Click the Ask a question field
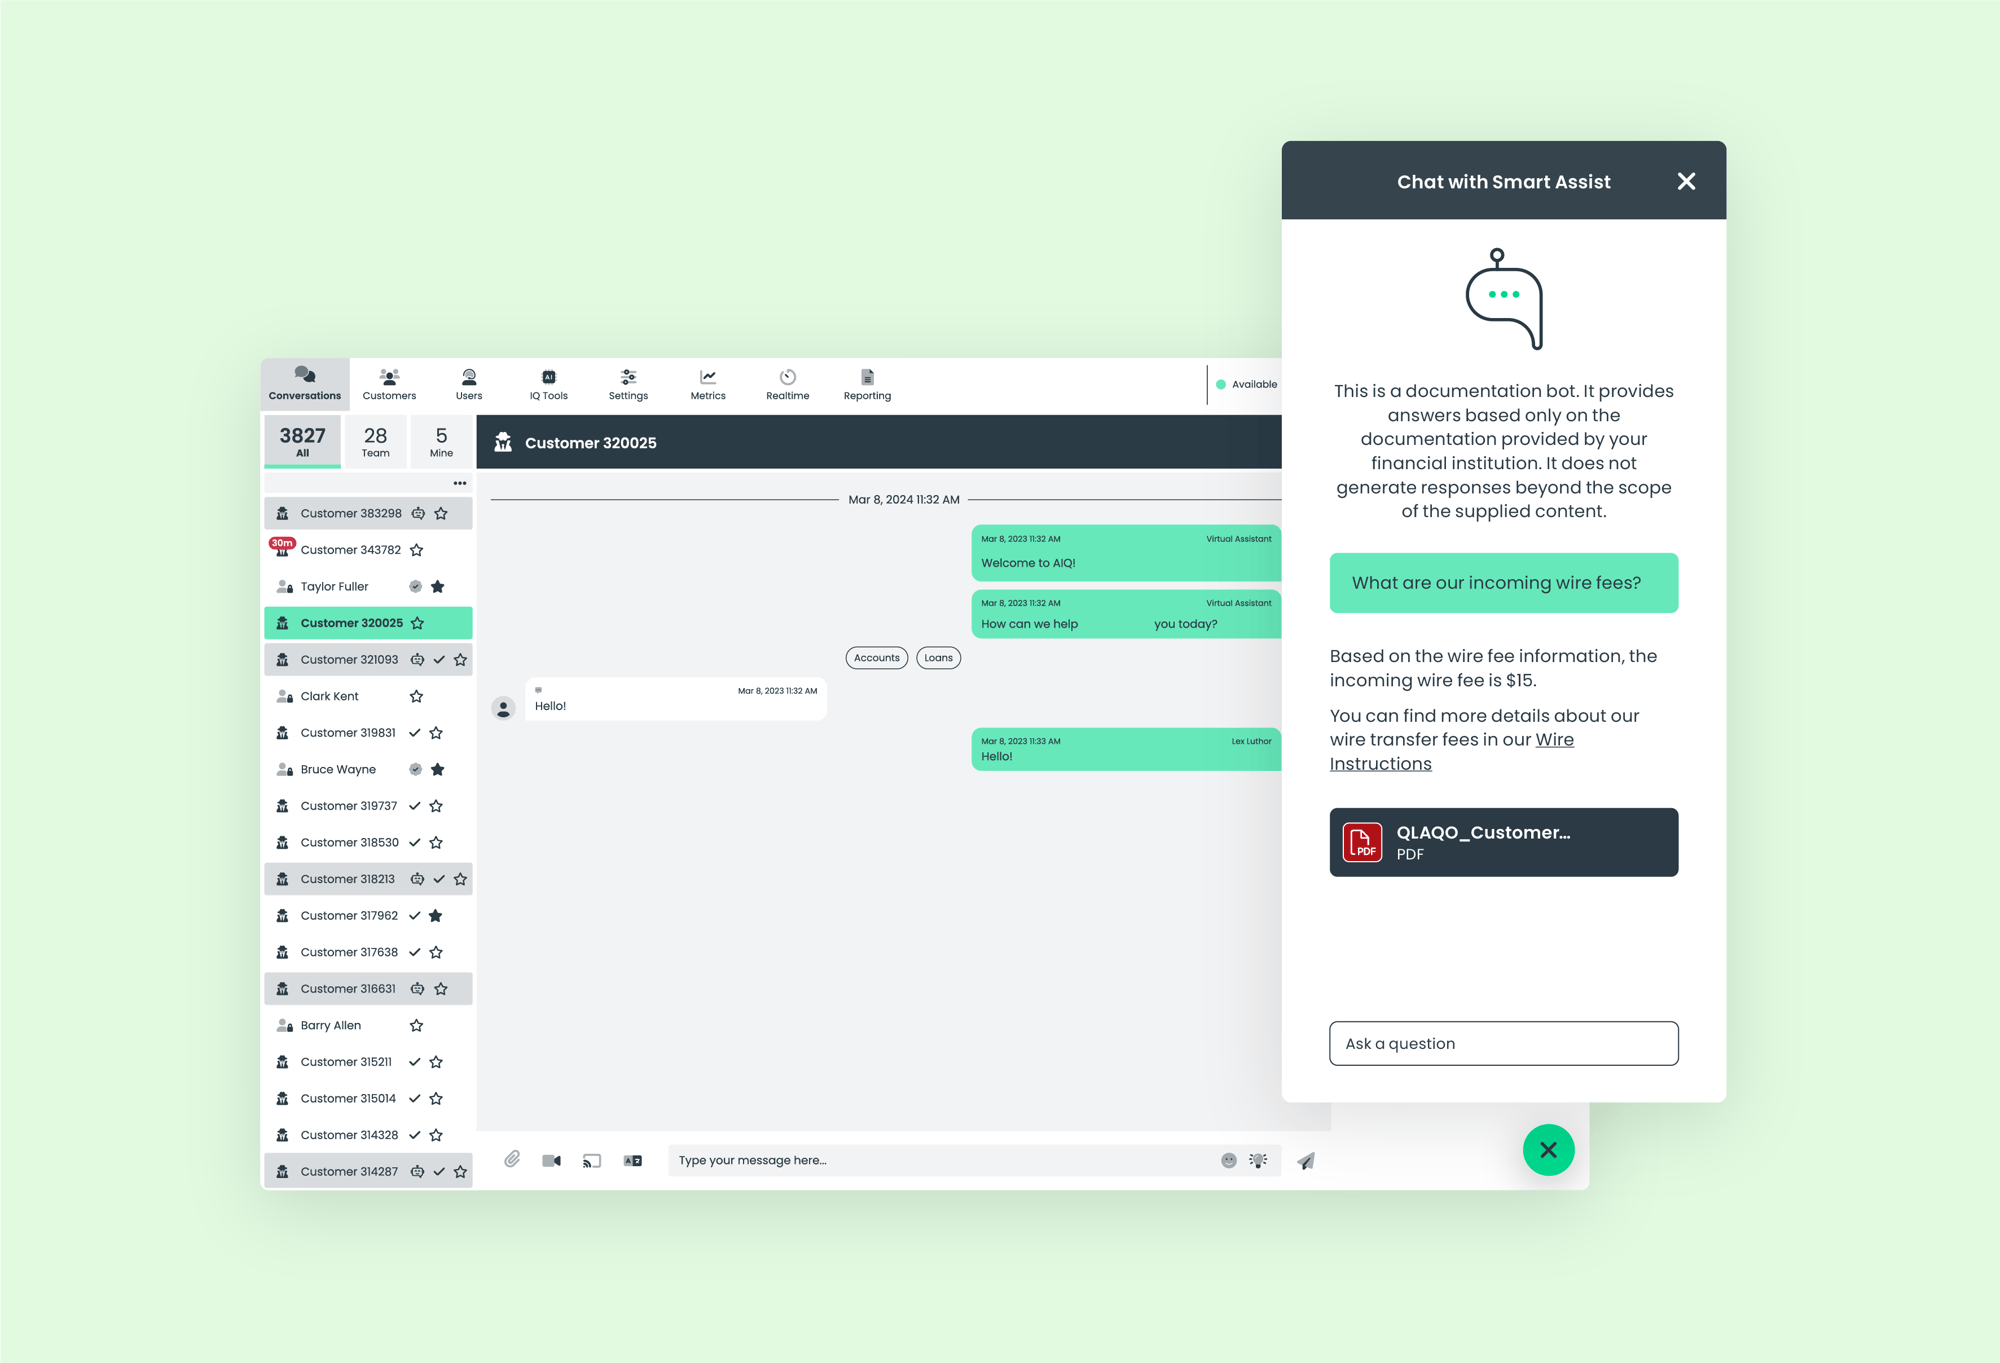The width and height of the screenshot is (2000, 1363). pyautogui.click(x=1503, y=1043)
